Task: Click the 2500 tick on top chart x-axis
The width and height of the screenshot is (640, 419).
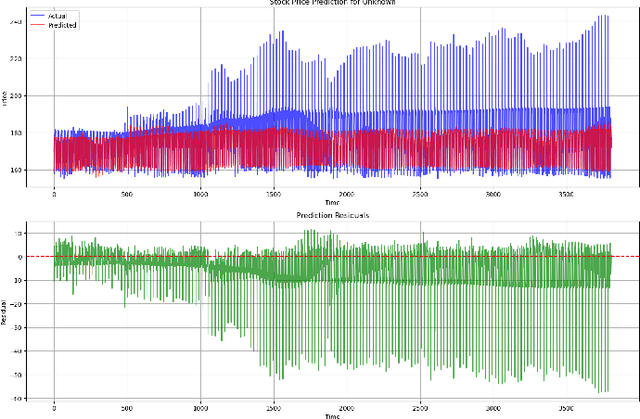Action: point(419,195)
